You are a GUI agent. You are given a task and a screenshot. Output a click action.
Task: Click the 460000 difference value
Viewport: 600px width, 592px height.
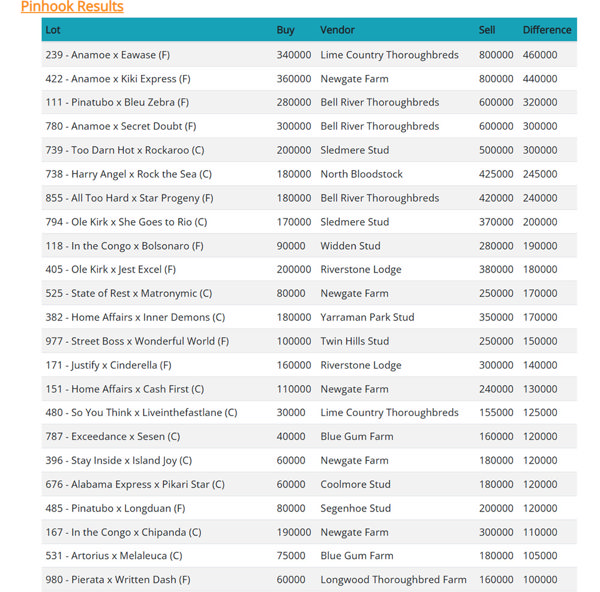pos(540,55)
